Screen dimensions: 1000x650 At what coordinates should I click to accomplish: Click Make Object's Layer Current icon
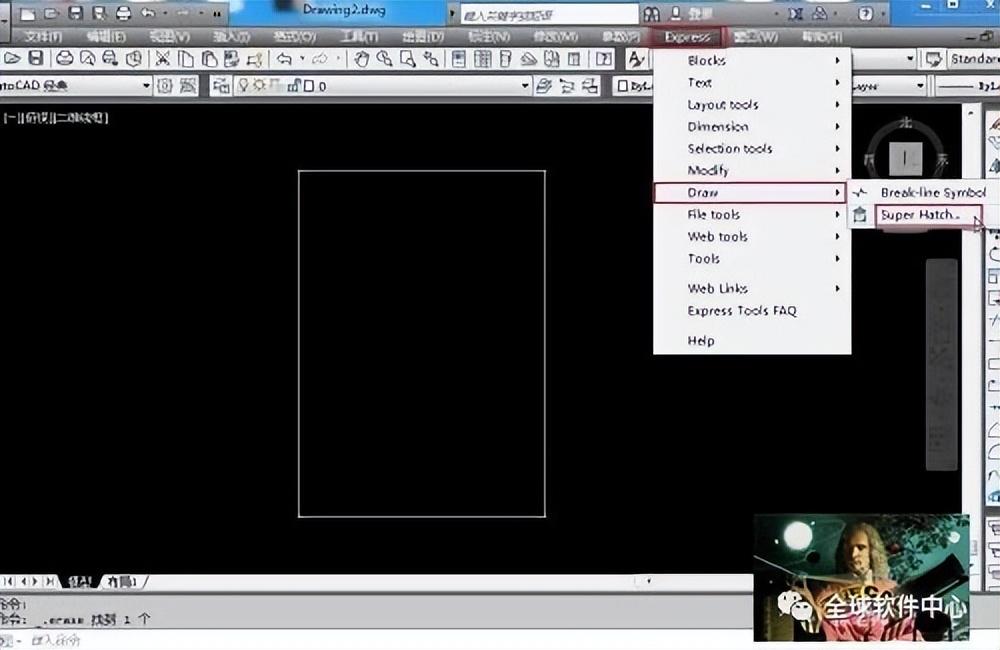tap(543, 85)
